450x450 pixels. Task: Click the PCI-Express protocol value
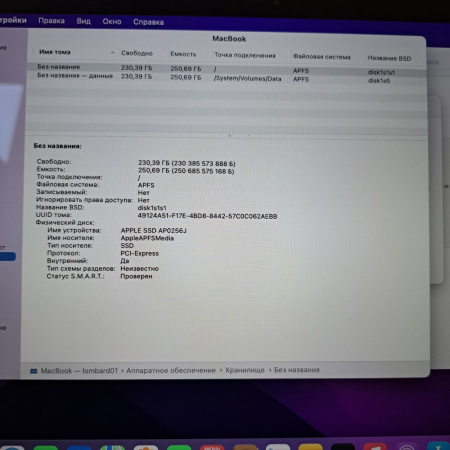pos(140,253)
